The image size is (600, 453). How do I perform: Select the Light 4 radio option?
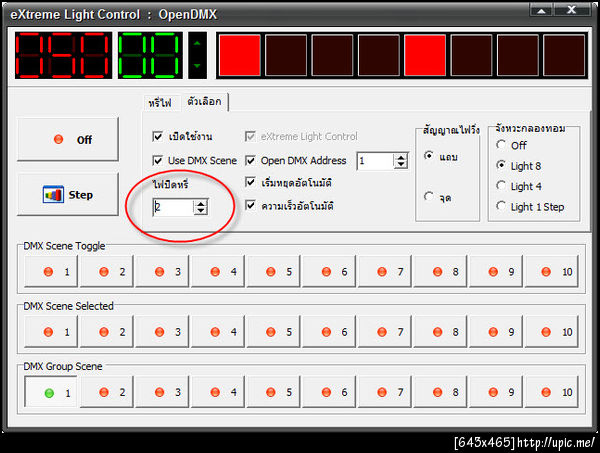tap(501, 186)
